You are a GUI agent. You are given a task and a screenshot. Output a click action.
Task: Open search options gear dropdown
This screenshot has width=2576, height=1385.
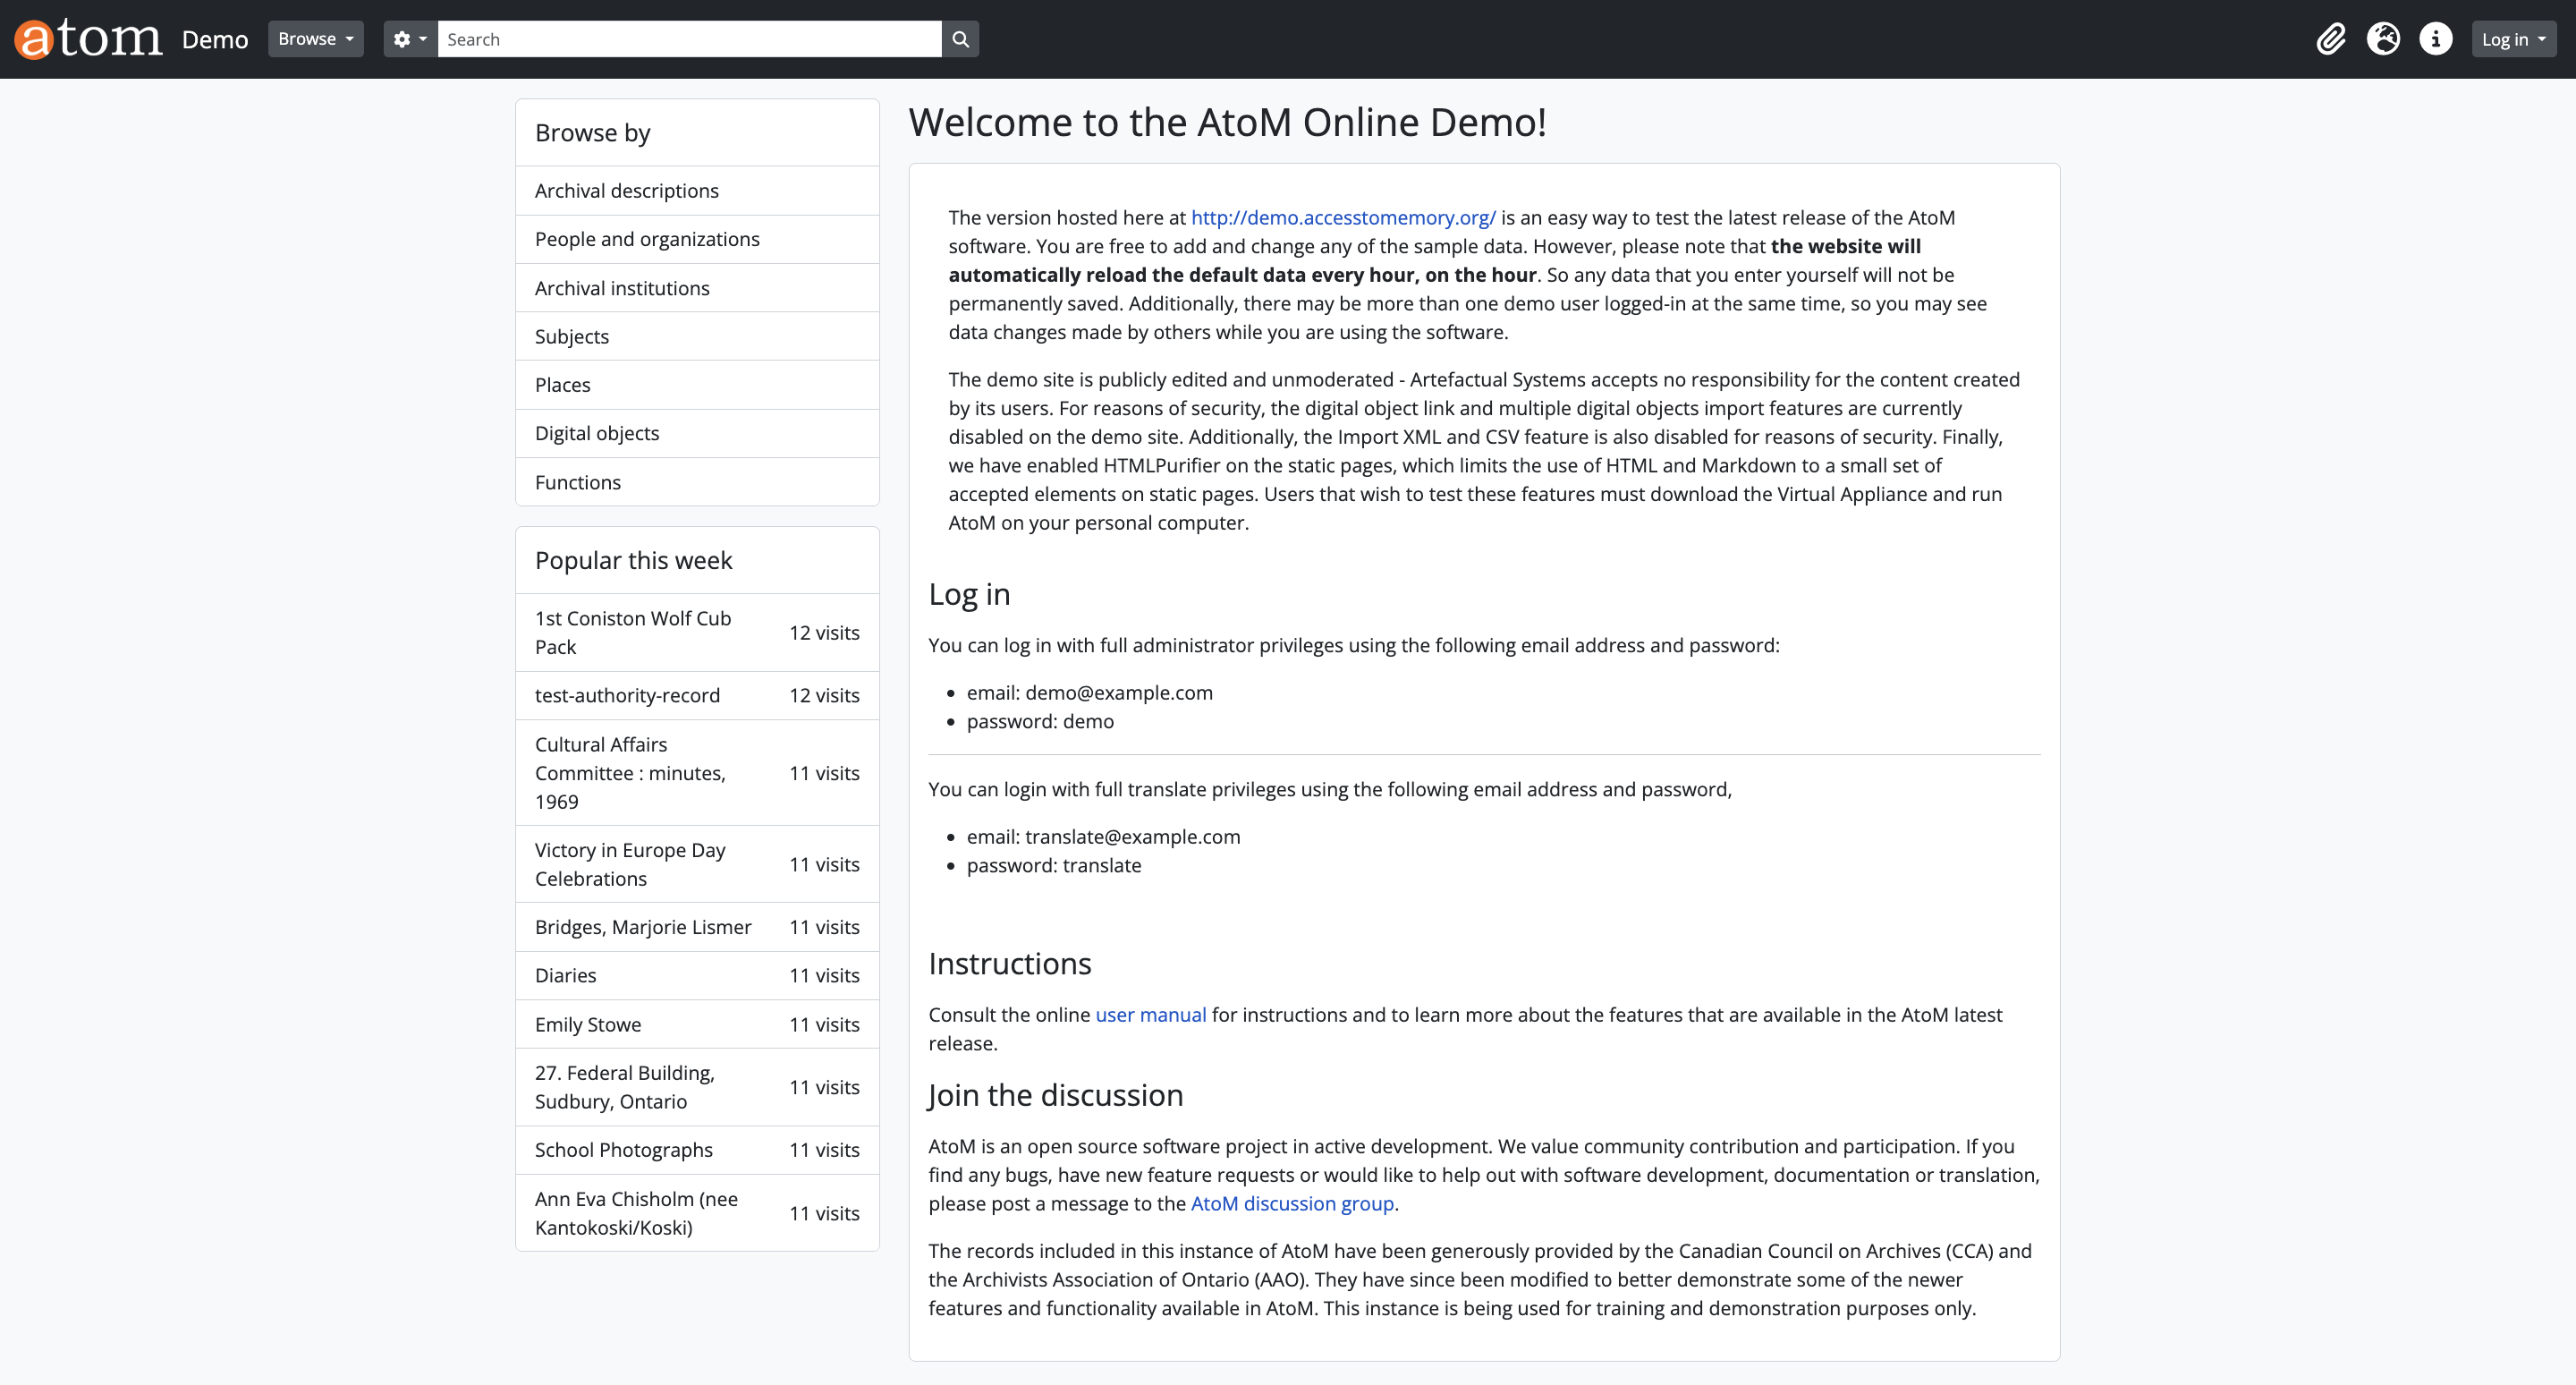click(x=410, y=39)
